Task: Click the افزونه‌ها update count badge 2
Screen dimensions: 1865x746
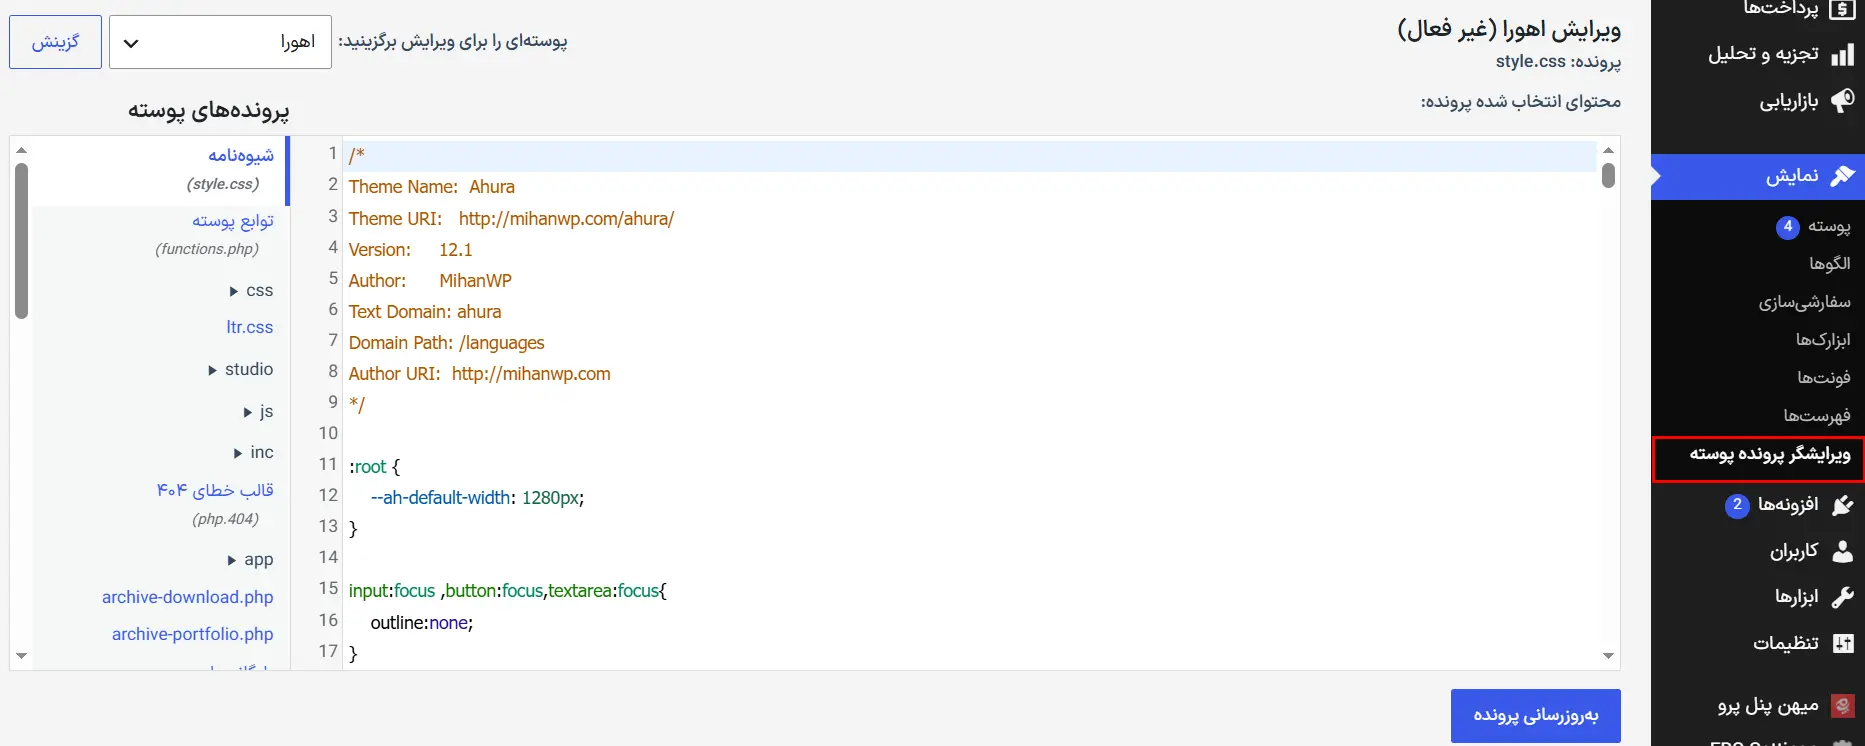Action: tap(1737, 505)
